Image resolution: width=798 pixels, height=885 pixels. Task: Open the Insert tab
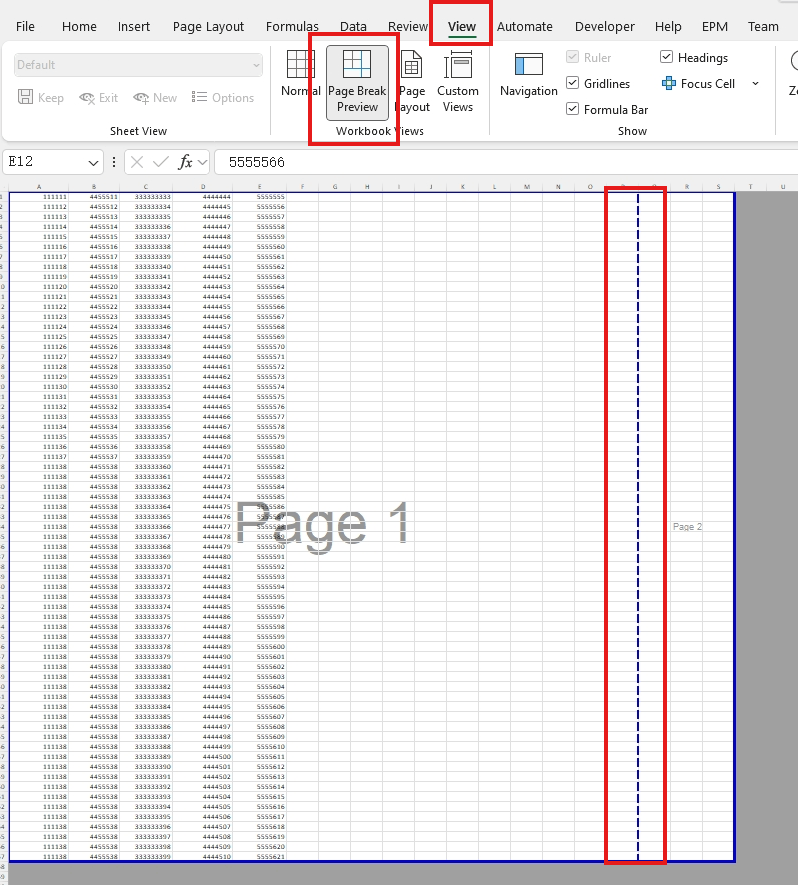tap(134, 27)
